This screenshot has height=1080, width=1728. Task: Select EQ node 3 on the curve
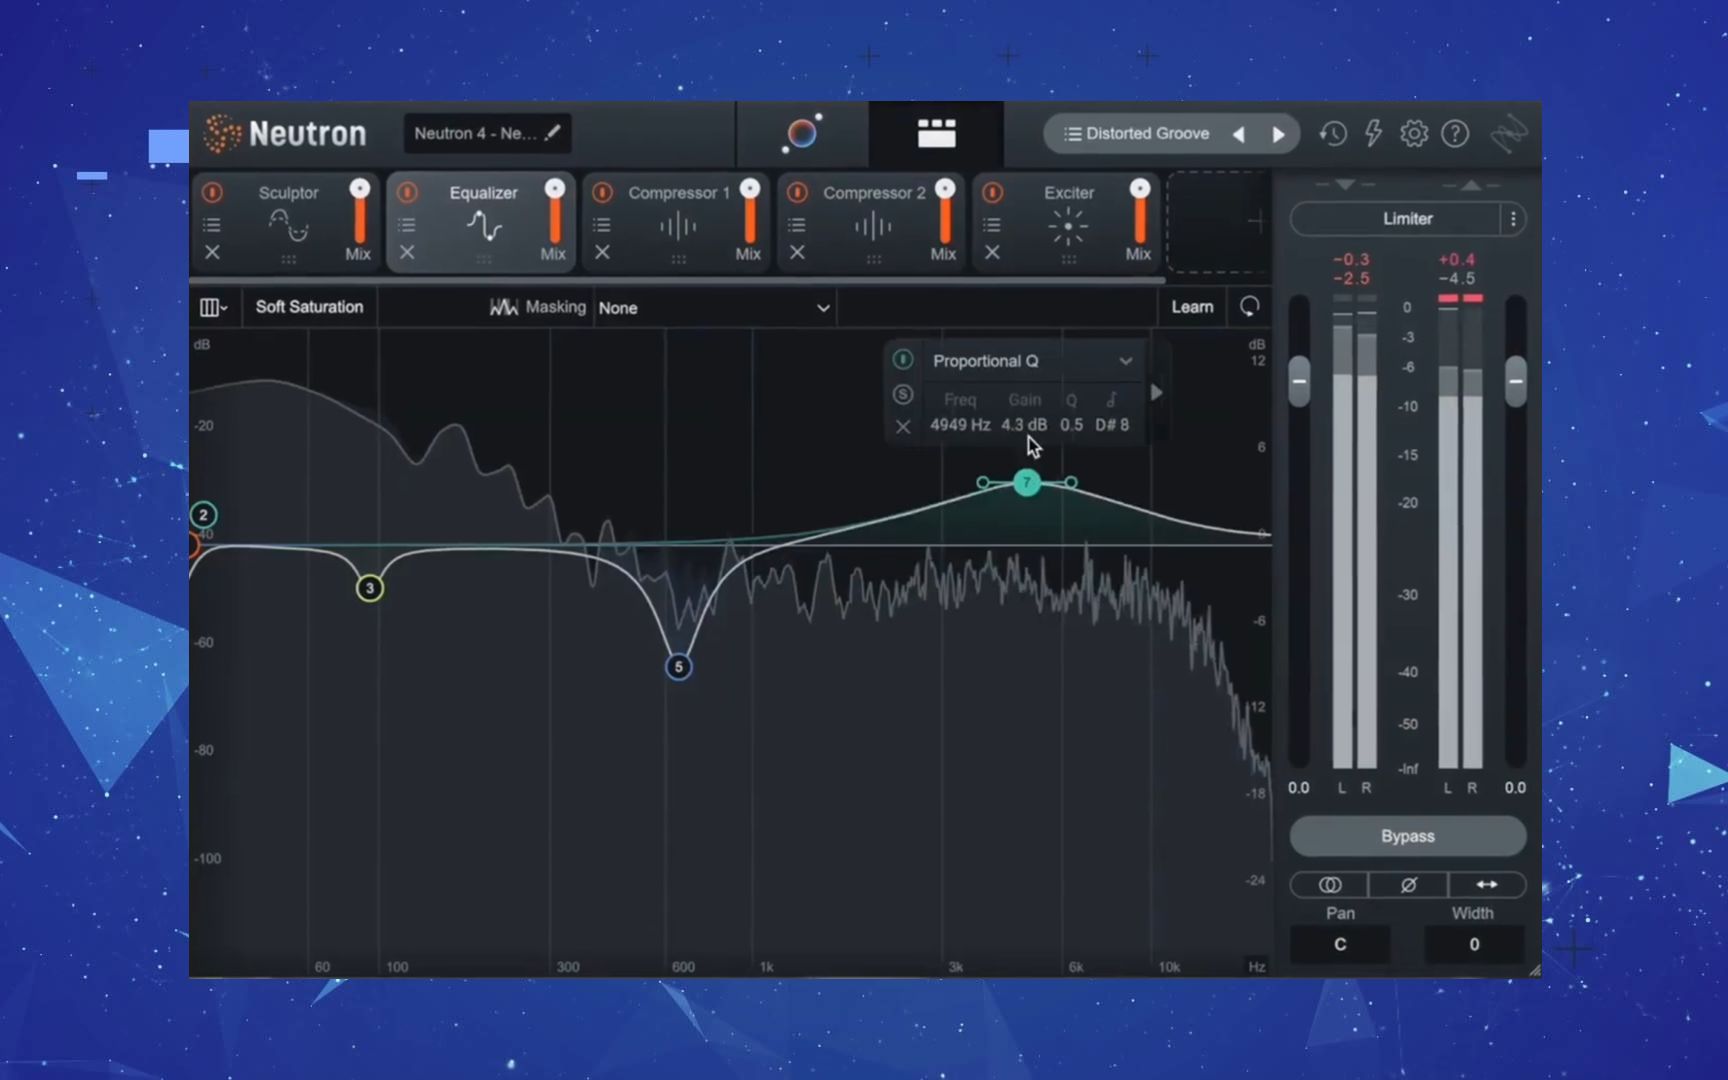[x=370, y=588]
